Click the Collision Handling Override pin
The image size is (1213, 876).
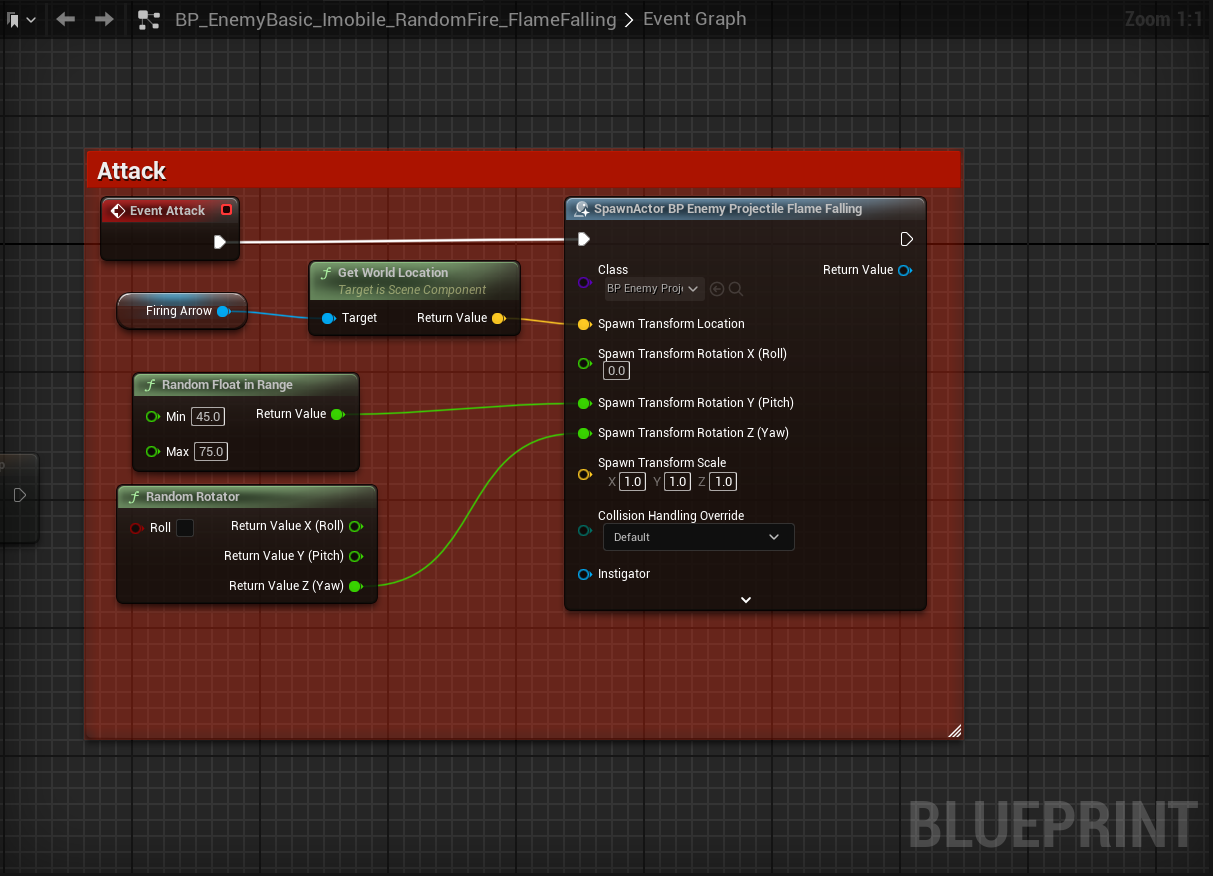(584, 530)
